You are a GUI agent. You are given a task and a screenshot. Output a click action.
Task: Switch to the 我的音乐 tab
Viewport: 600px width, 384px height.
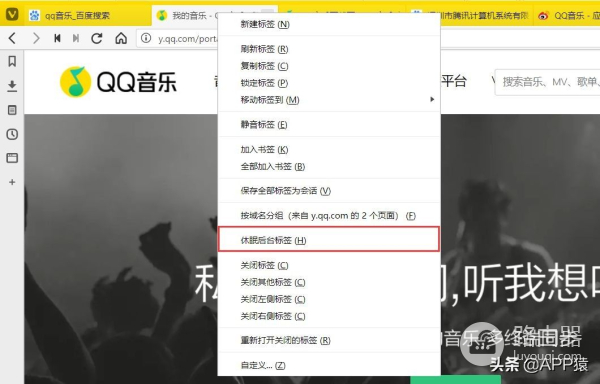pos(186,16)
